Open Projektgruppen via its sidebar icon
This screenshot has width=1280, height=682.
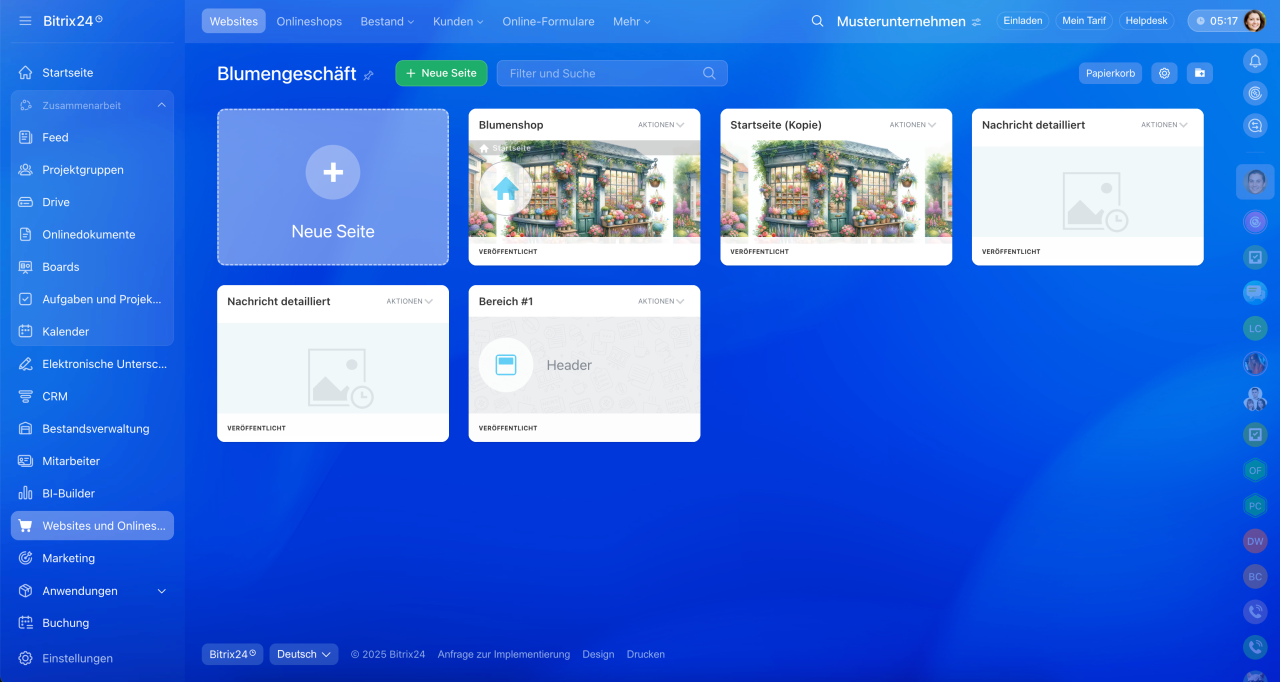[x=26, y=170]
